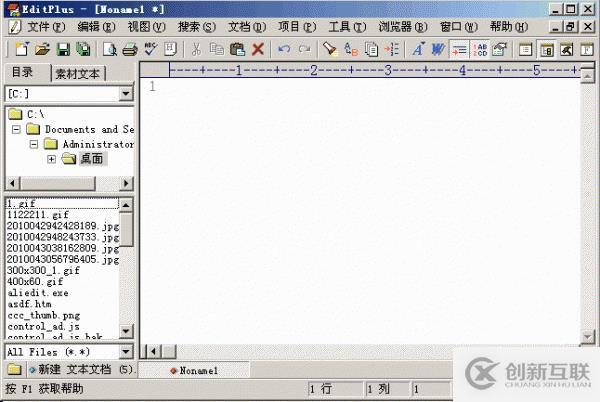Open the 文档(D) menu
Viewport: 600px width, 402px height.
pyautogui.click(x=247, y=27)
